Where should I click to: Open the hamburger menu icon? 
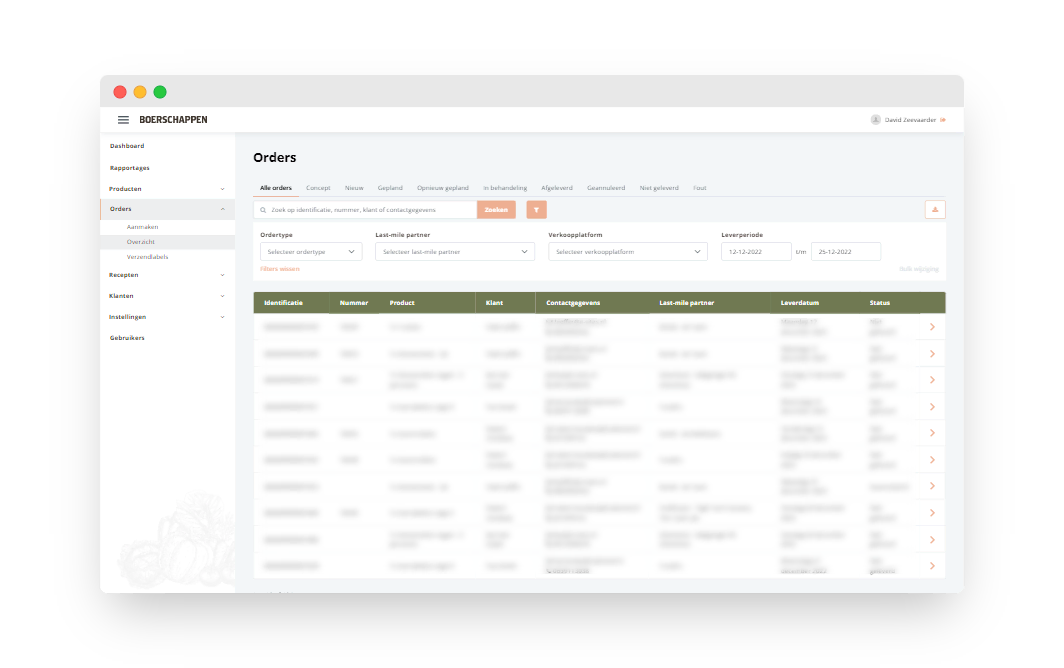pos(124,119)
